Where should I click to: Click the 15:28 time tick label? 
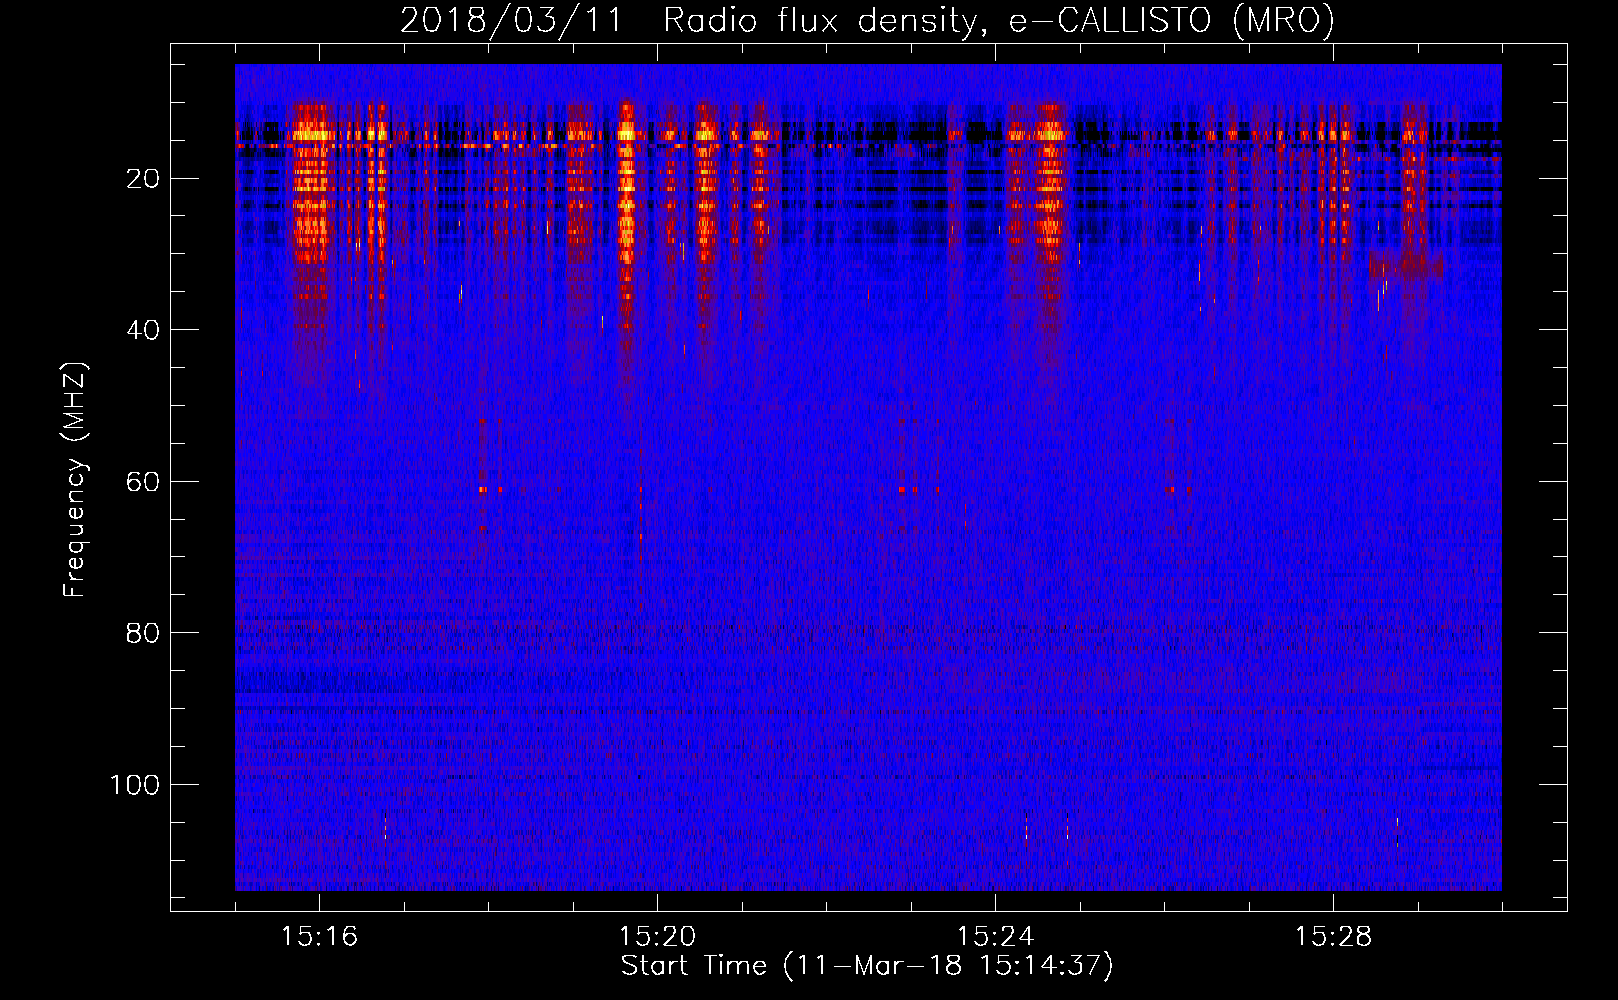coord(1333,936)
